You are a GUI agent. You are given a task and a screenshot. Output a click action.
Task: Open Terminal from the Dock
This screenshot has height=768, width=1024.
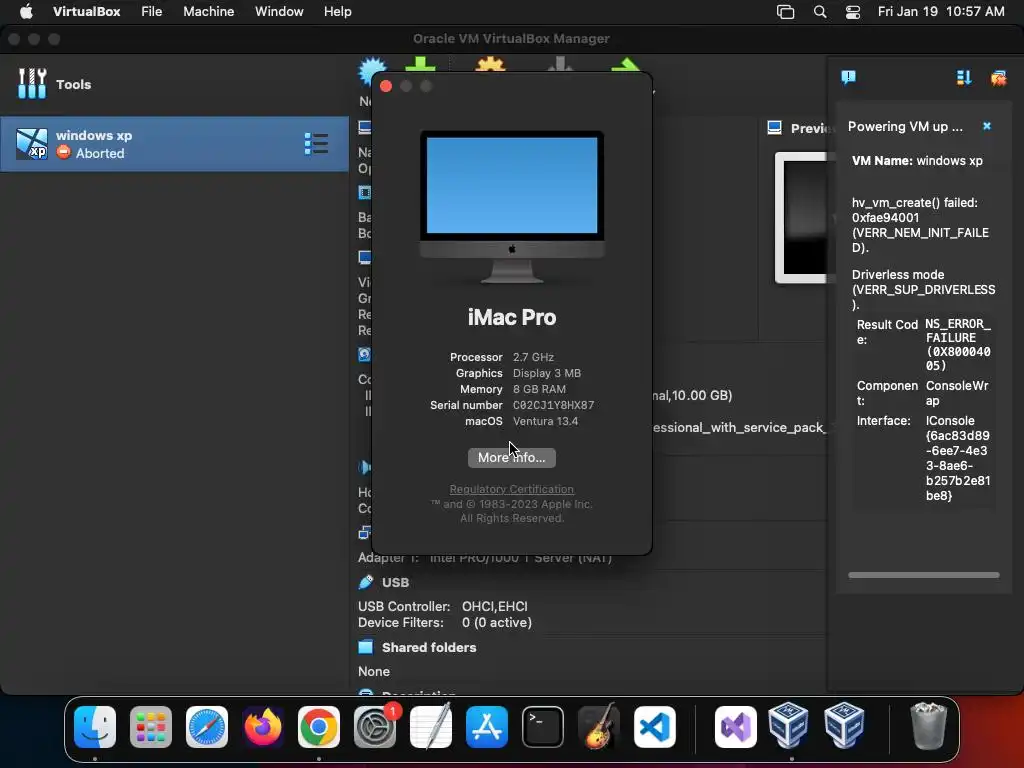click(x=543, y=727)
